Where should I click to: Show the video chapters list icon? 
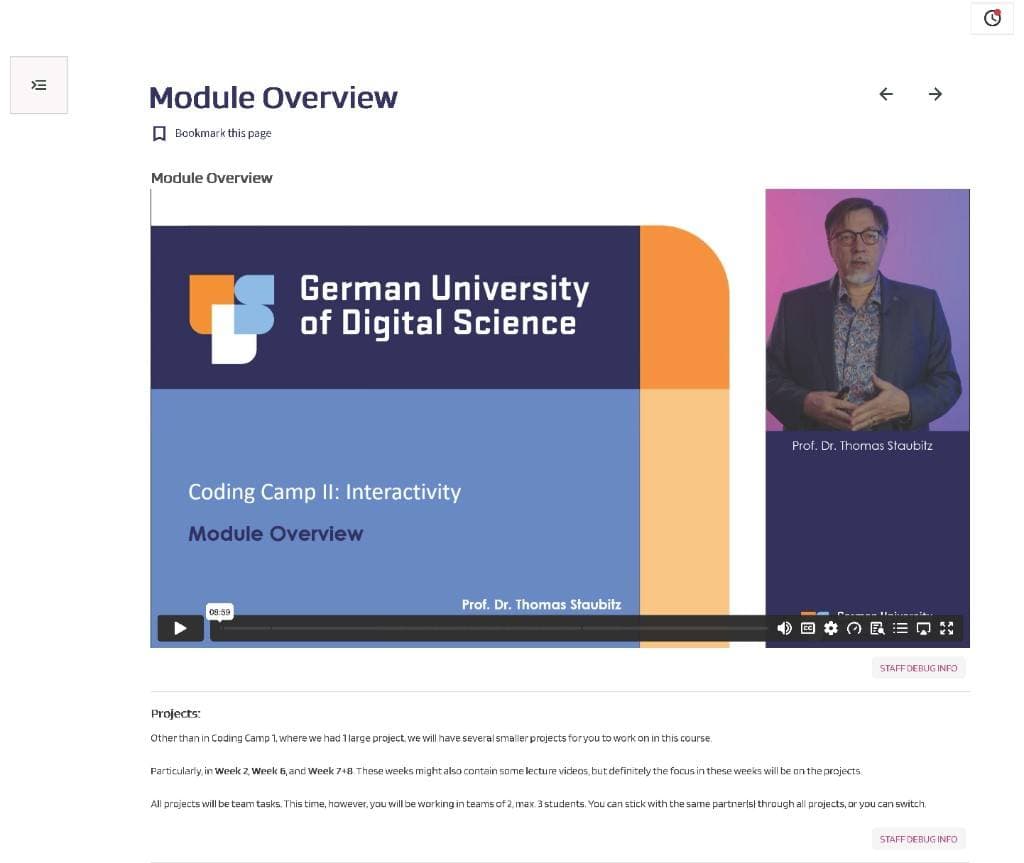click(900, 628)
